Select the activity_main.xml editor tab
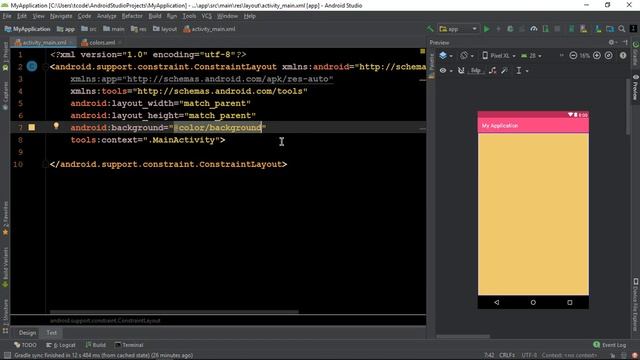Image resolution: width=640 pixels, height=360 pixels. pyautogui.click(x=44, y=42)
